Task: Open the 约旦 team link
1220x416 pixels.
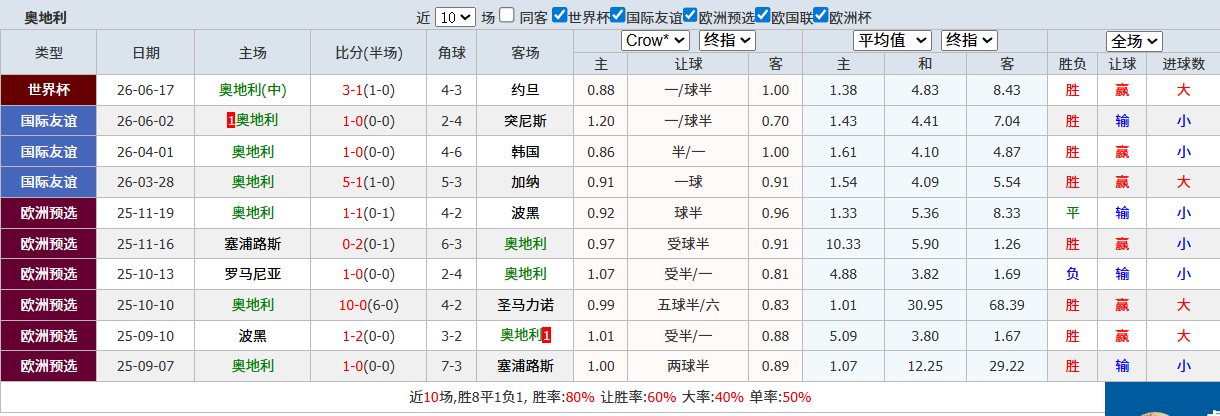Action: pyautogui.click(x=525, y=90)
